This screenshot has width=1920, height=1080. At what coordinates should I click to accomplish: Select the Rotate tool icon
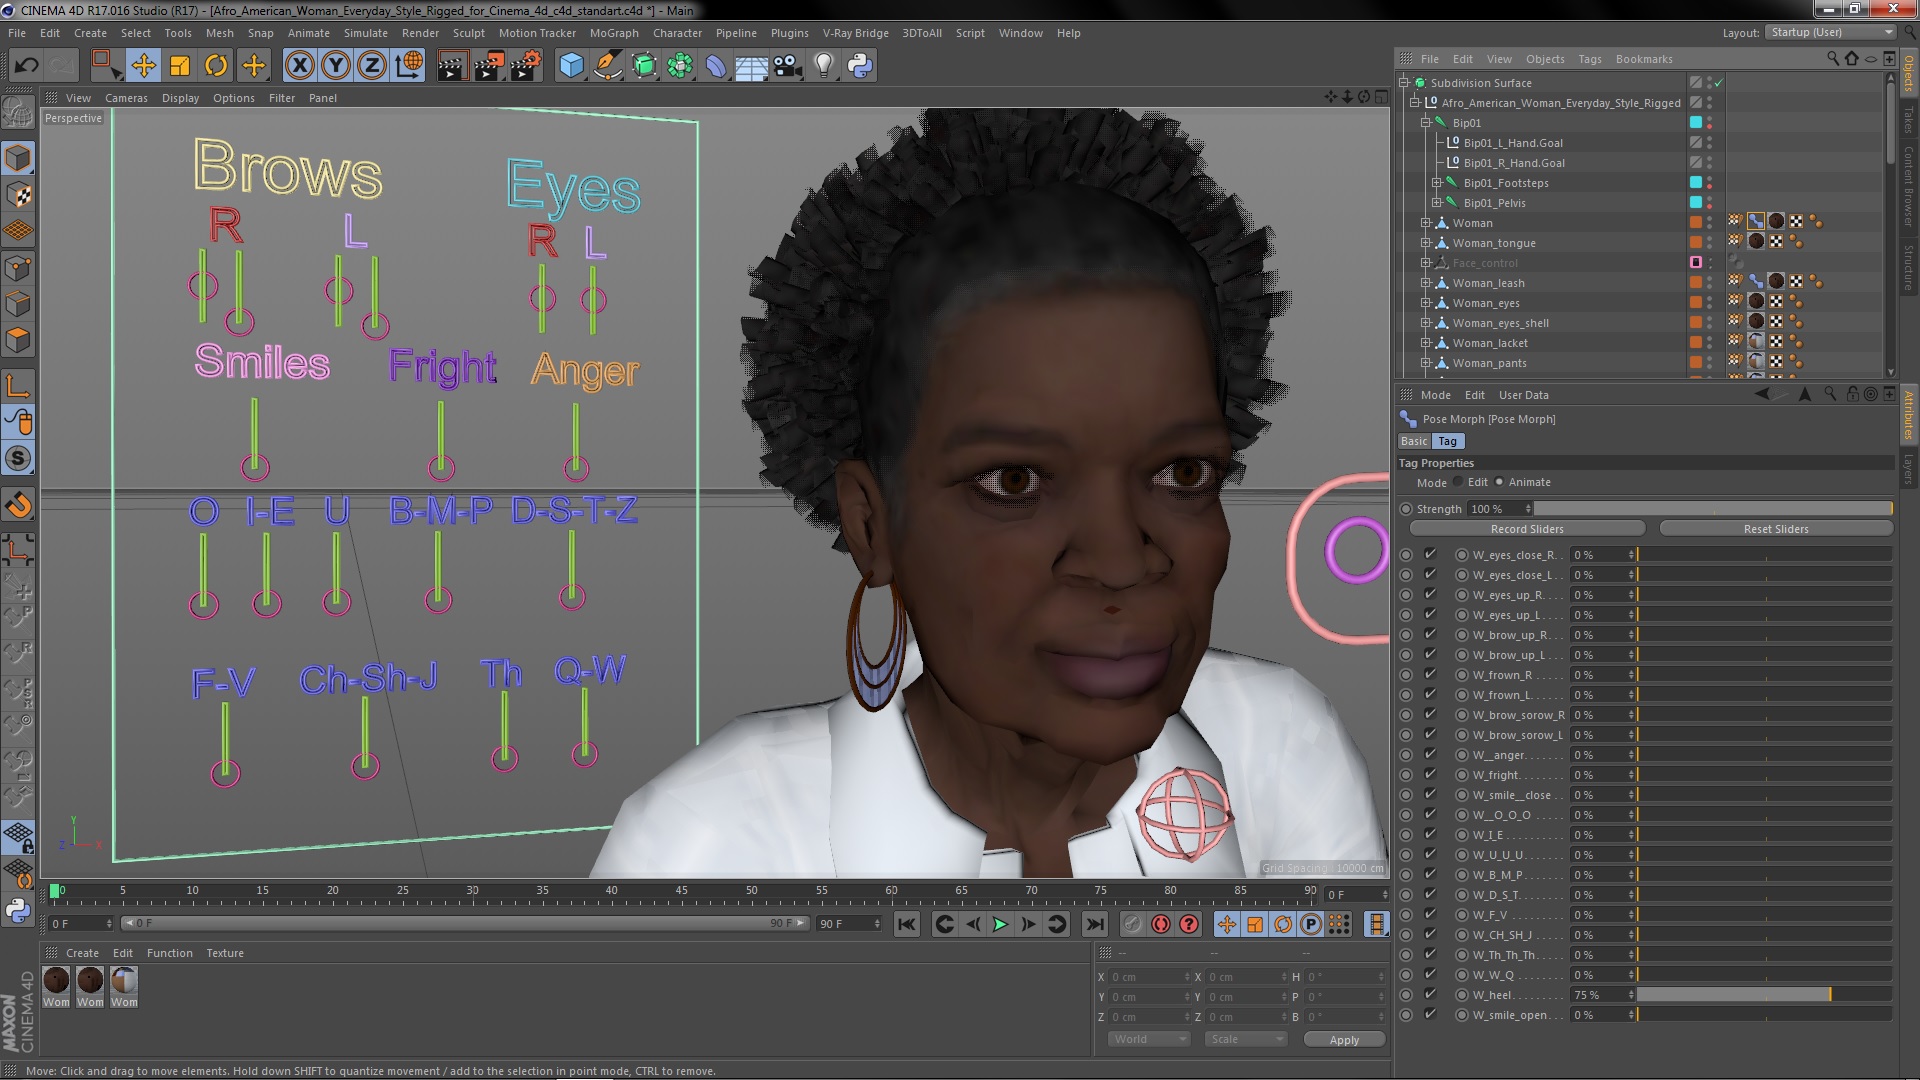[x=216, y=66]
